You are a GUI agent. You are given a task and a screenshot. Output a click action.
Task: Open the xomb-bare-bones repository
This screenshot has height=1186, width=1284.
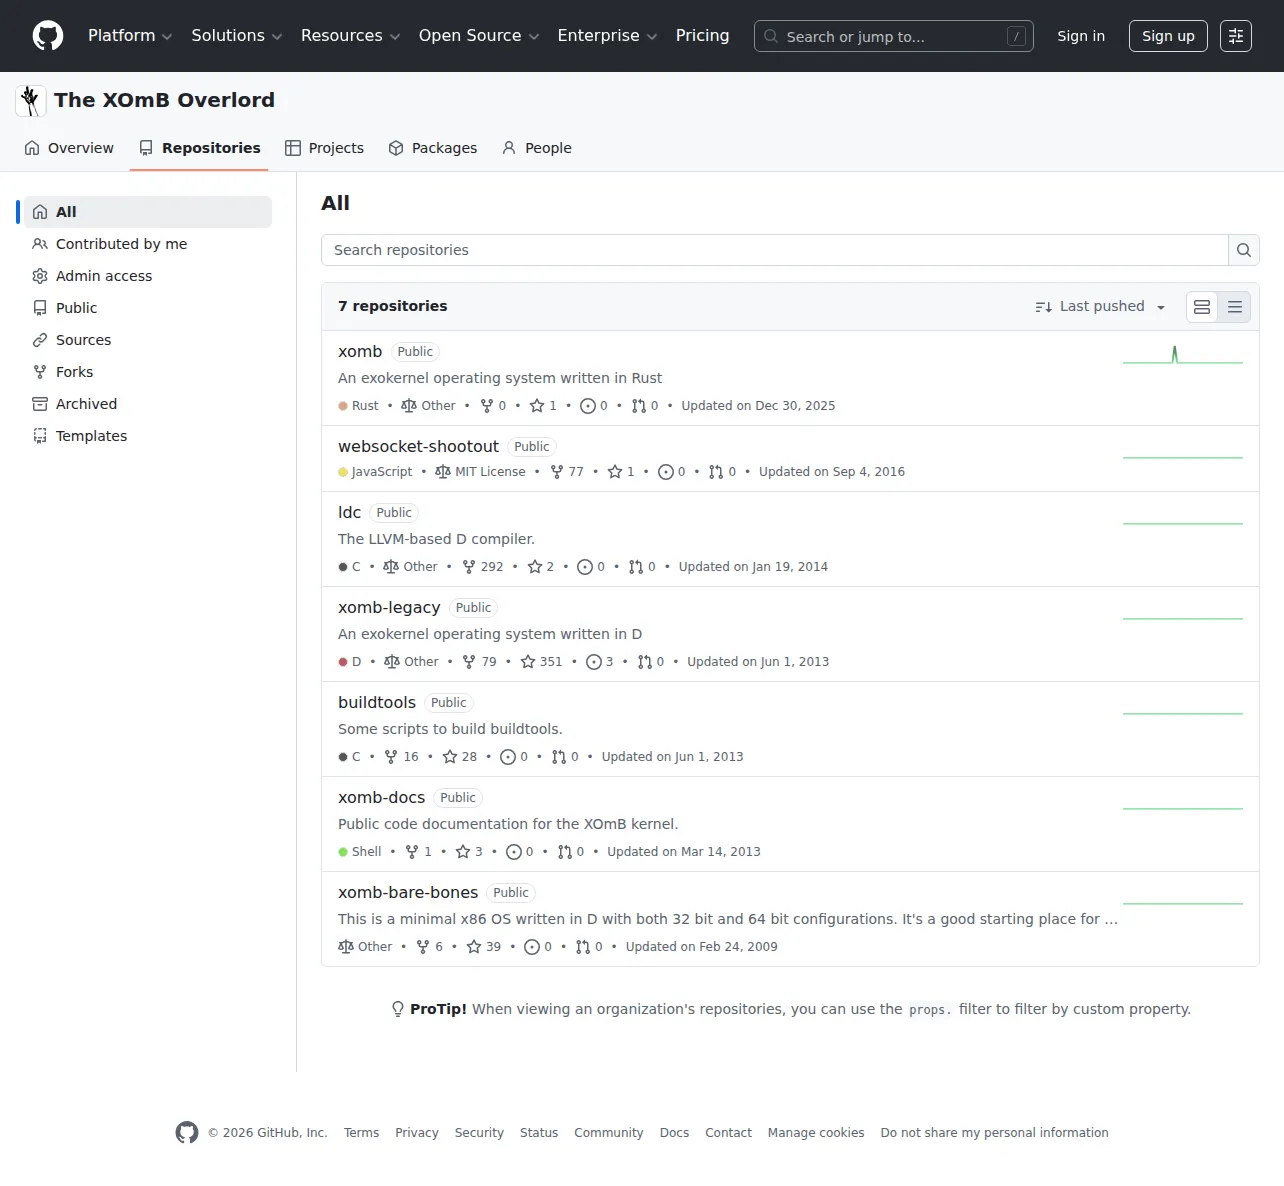[408, 893]
